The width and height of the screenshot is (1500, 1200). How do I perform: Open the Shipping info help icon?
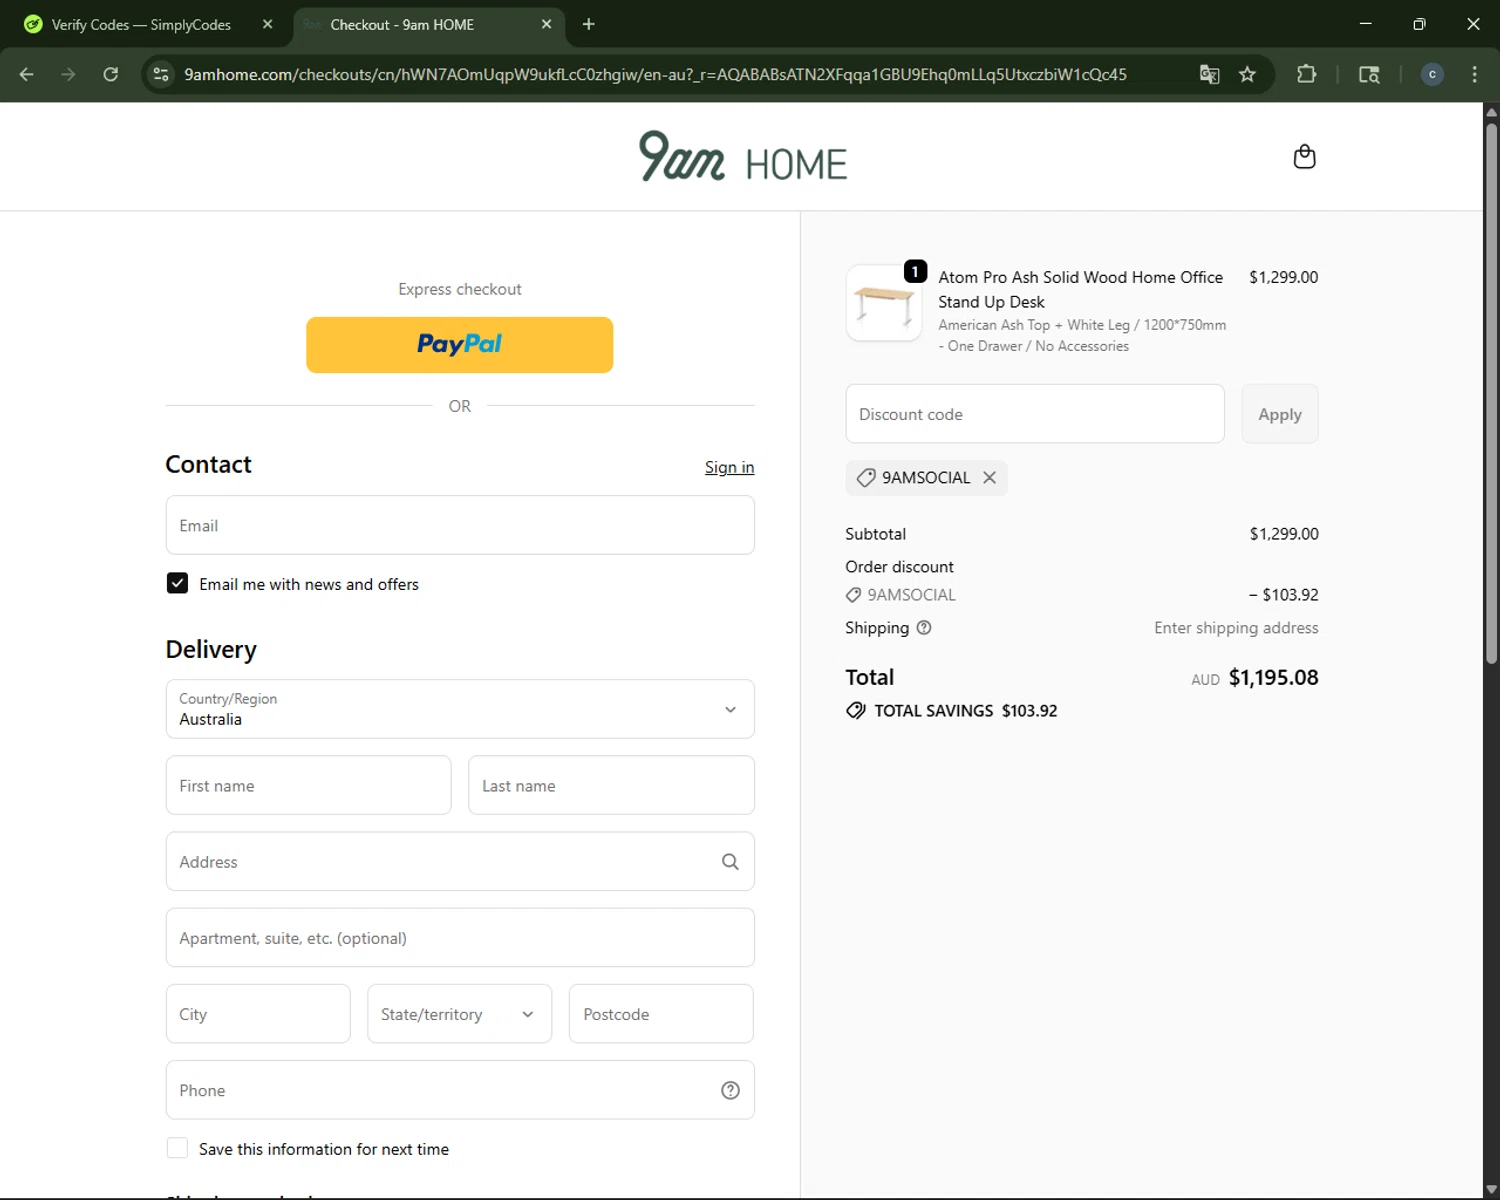click(924, 628)
